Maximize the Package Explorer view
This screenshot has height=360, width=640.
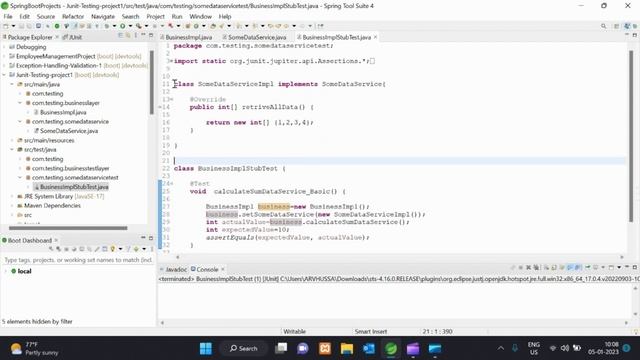click(151, 36)
